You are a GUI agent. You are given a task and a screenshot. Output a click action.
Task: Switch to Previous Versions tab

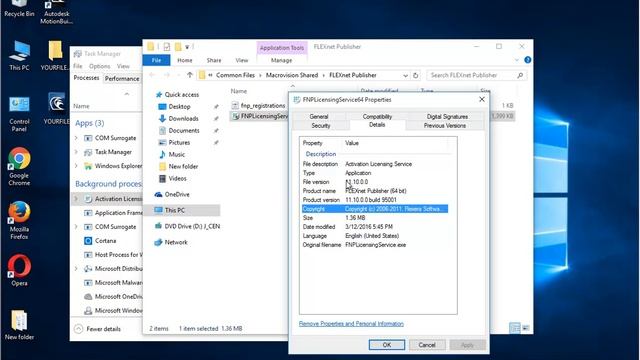point(444,126)
